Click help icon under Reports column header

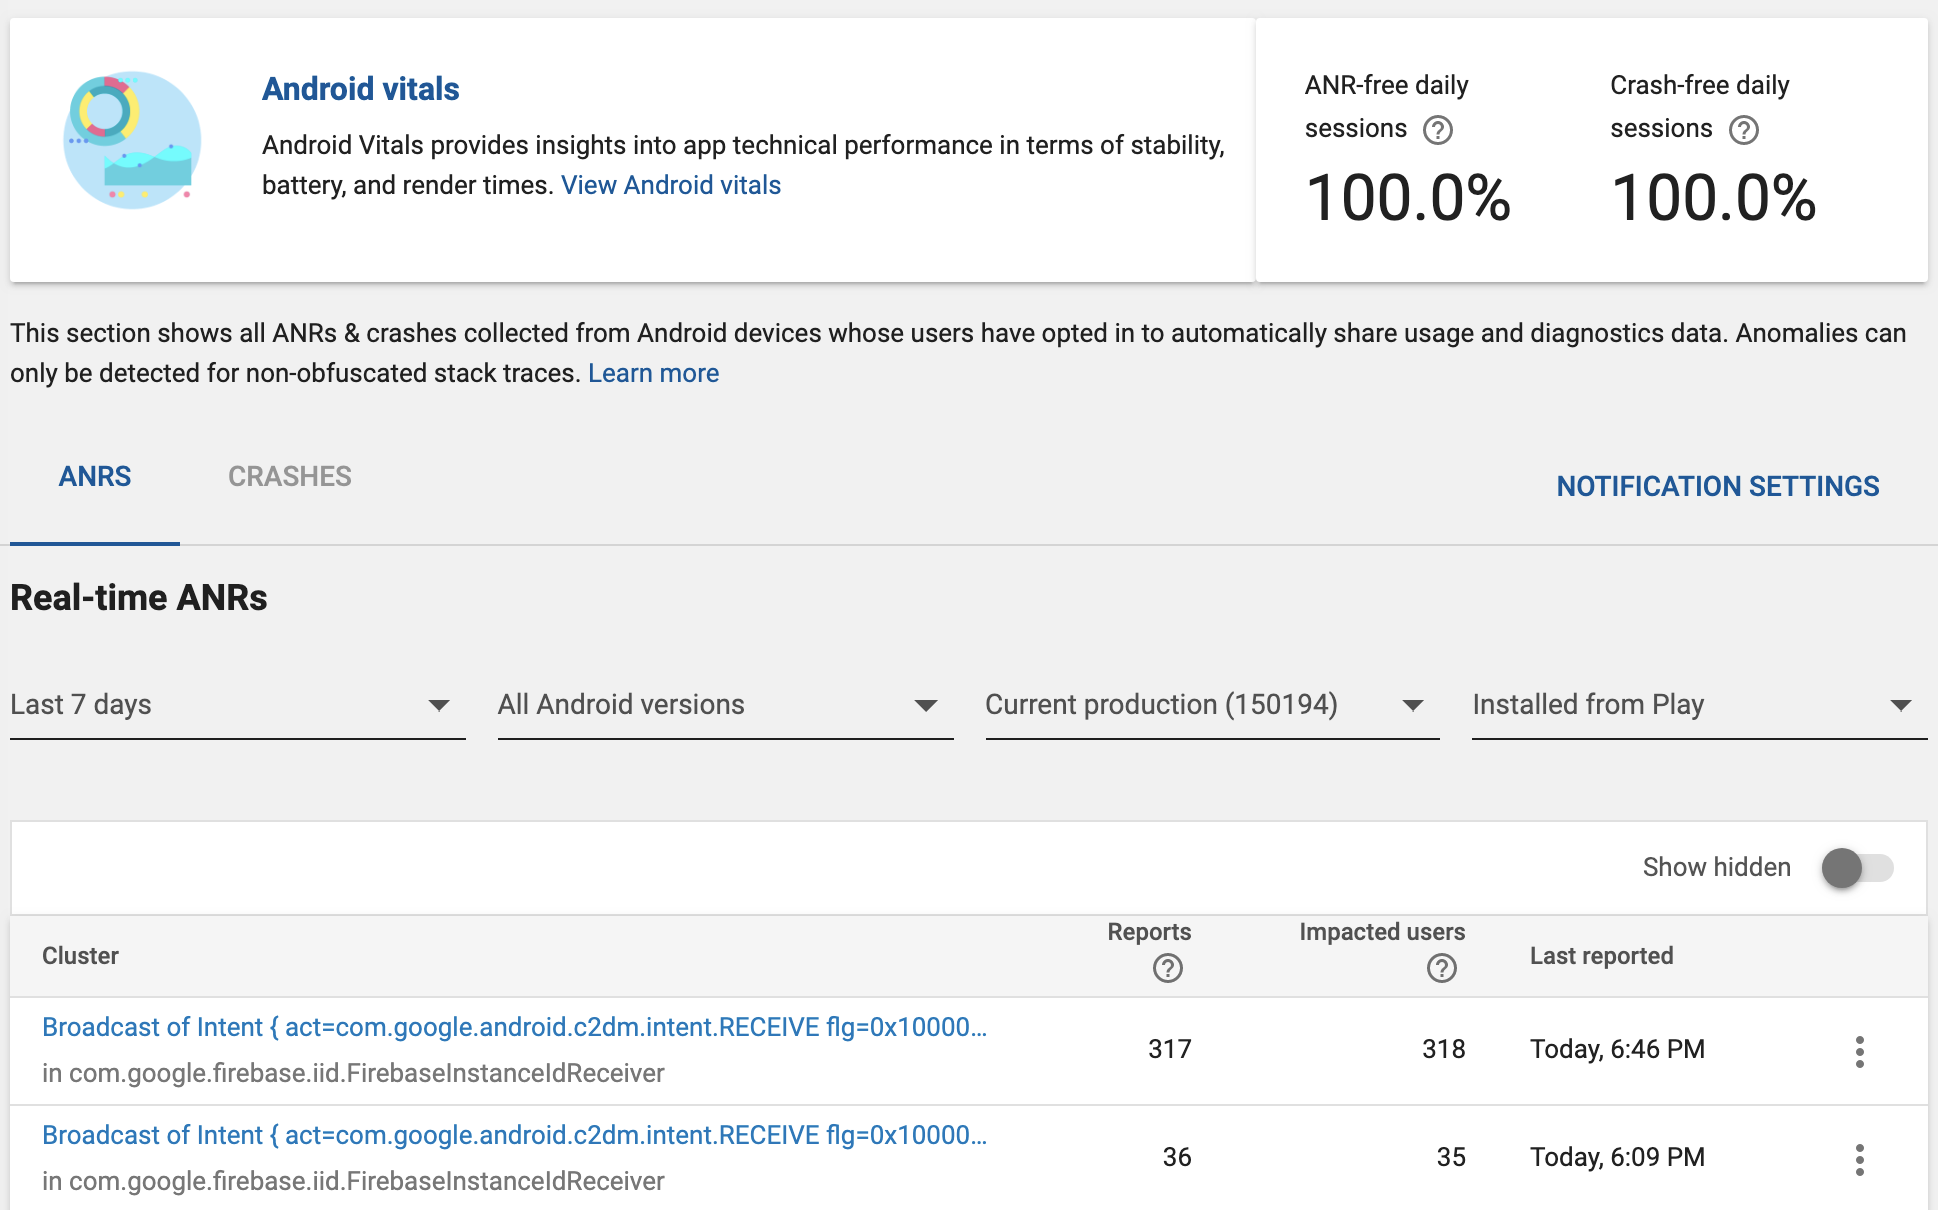pyautogui.click(x=1167, y=968)
